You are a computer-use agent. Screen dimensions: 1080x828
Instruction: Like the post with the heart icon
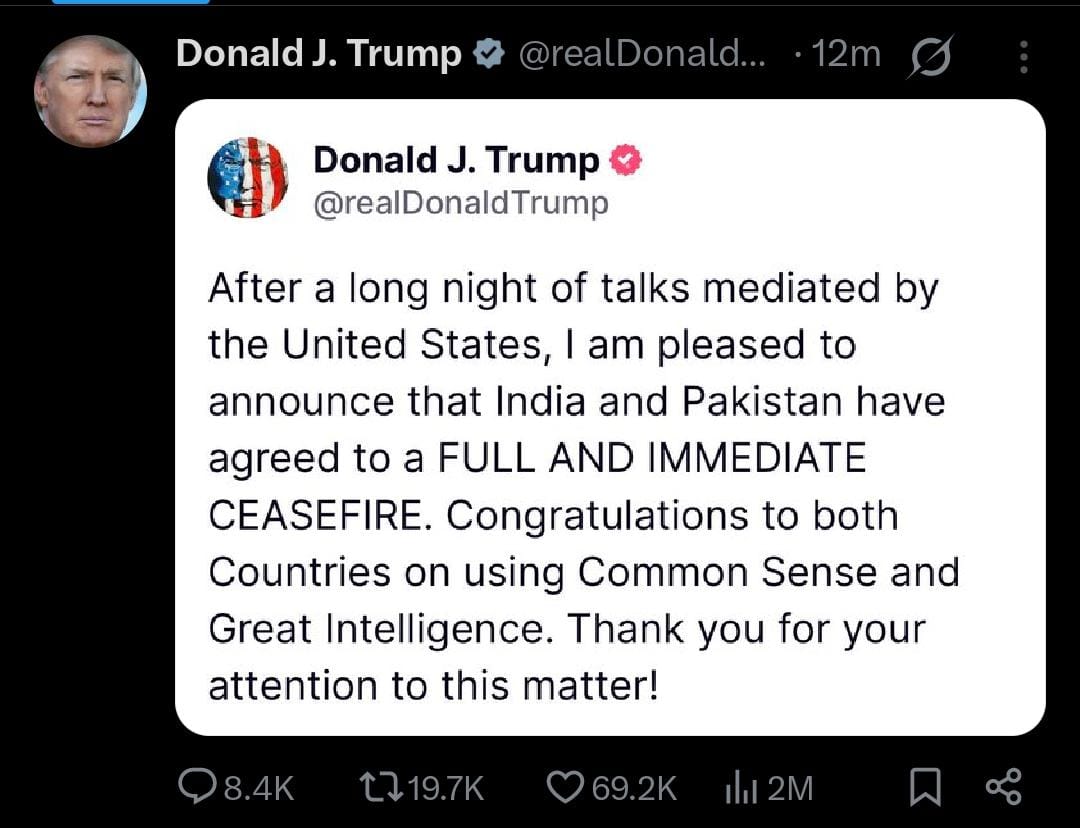click(567, 788)
